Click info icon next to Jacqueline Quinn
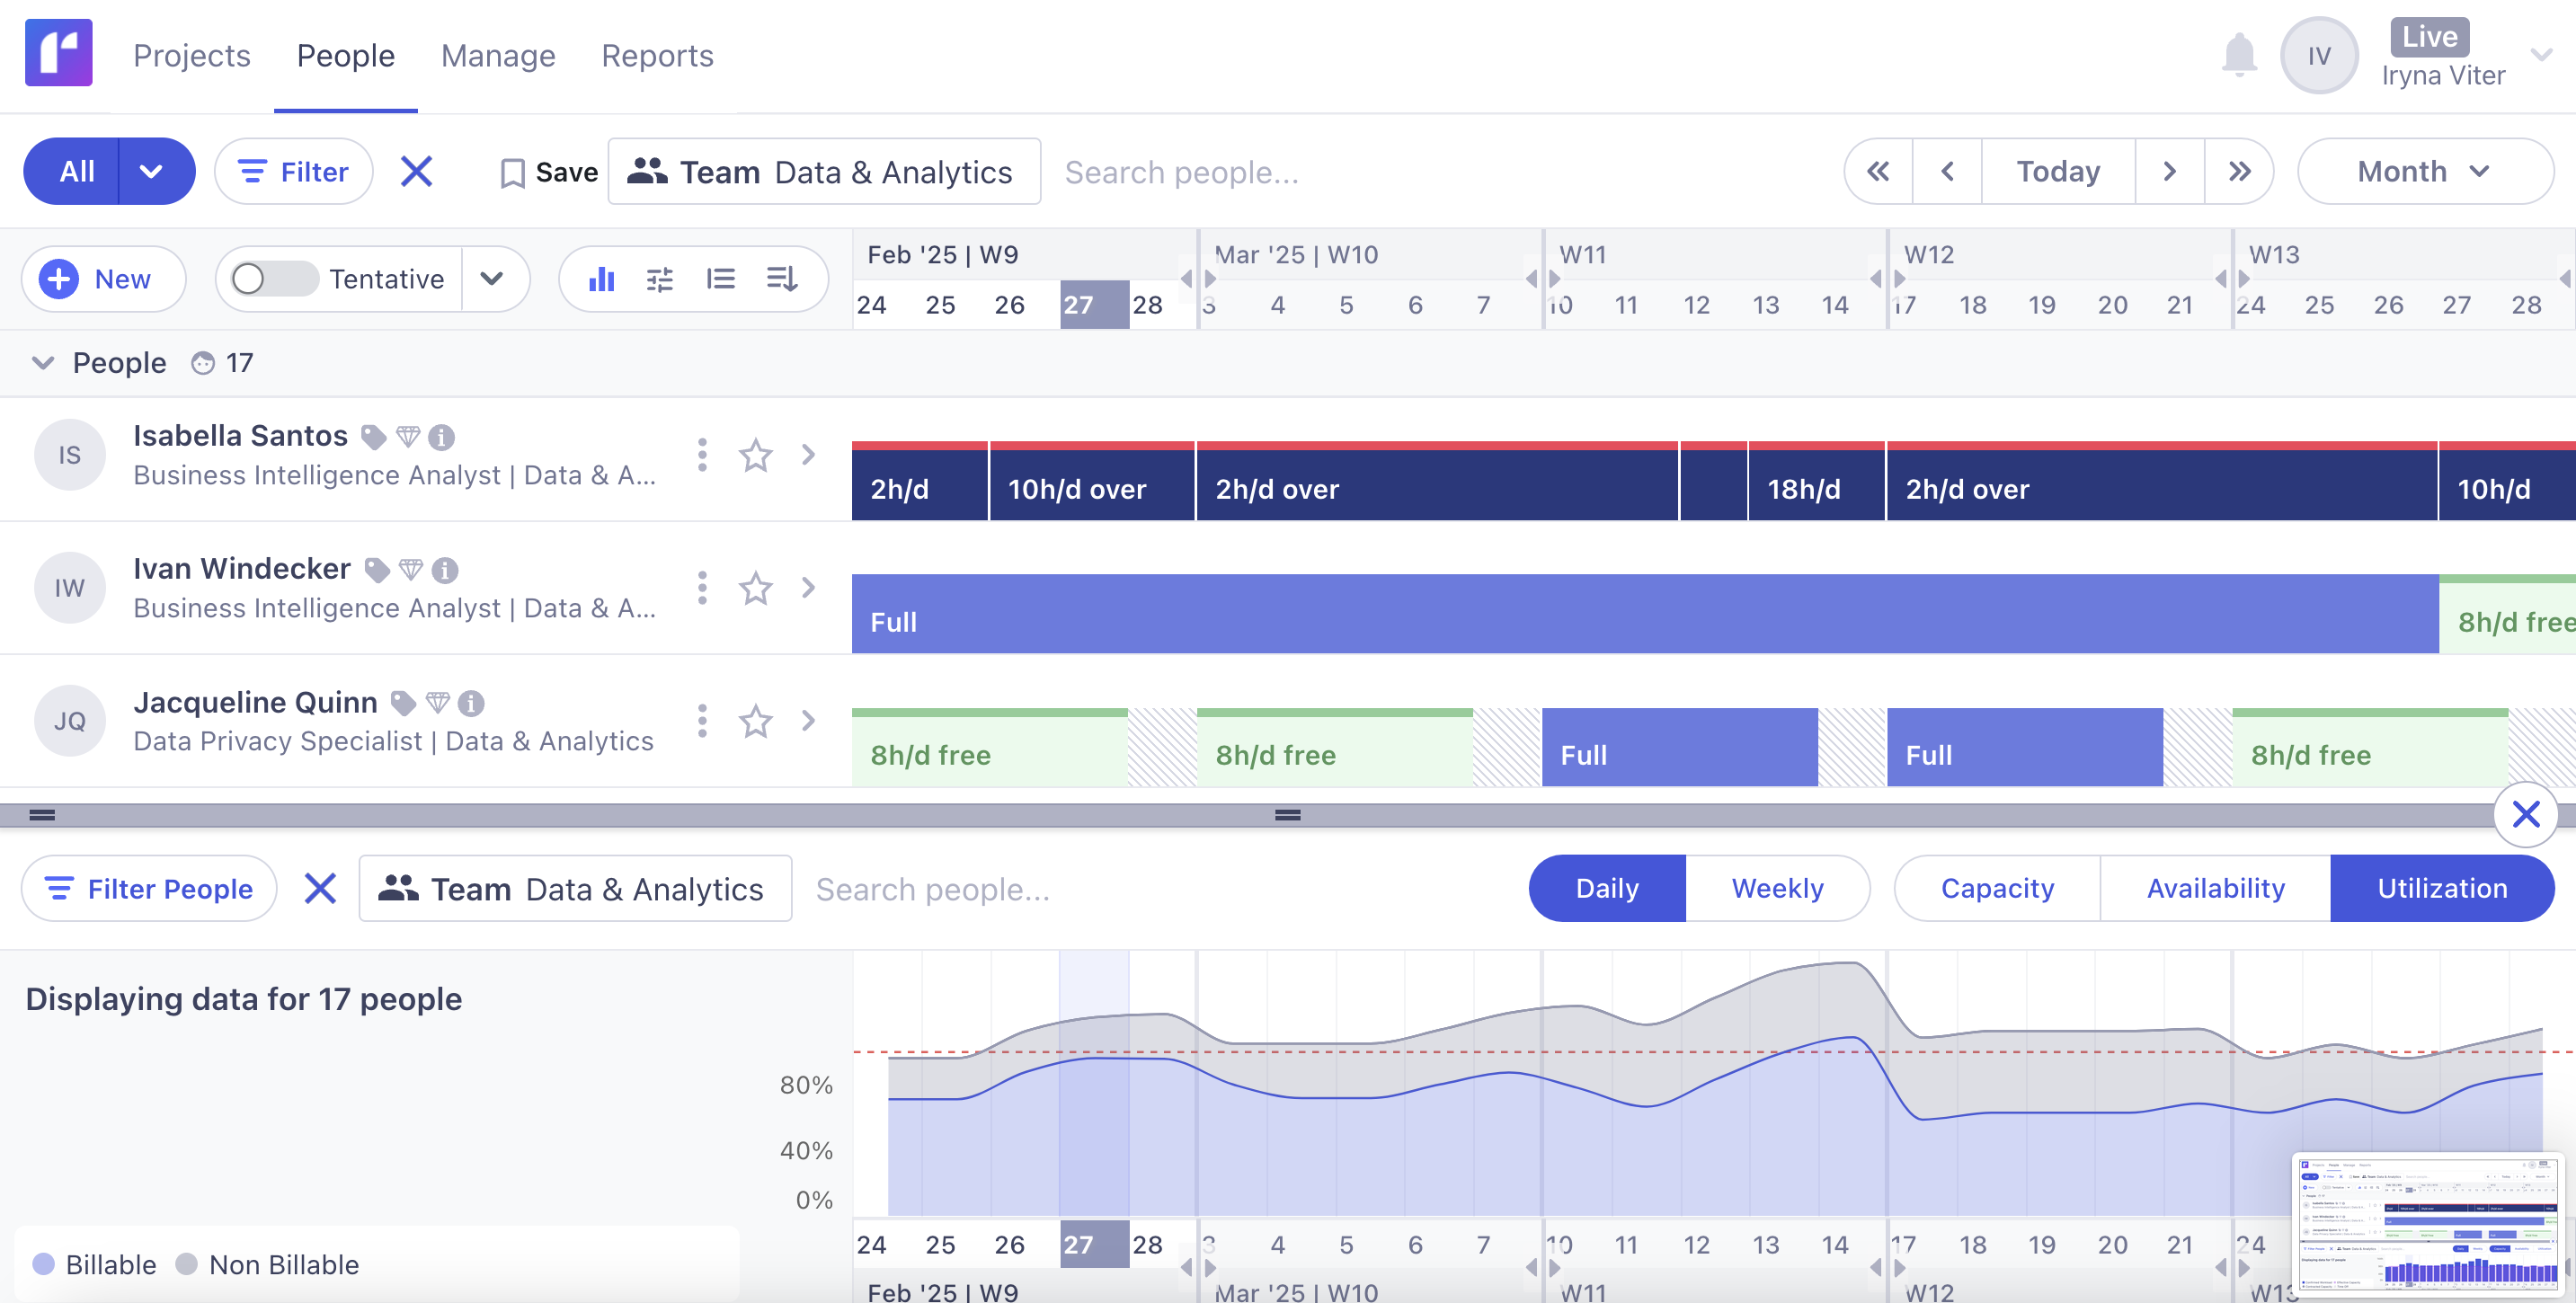 471,704
